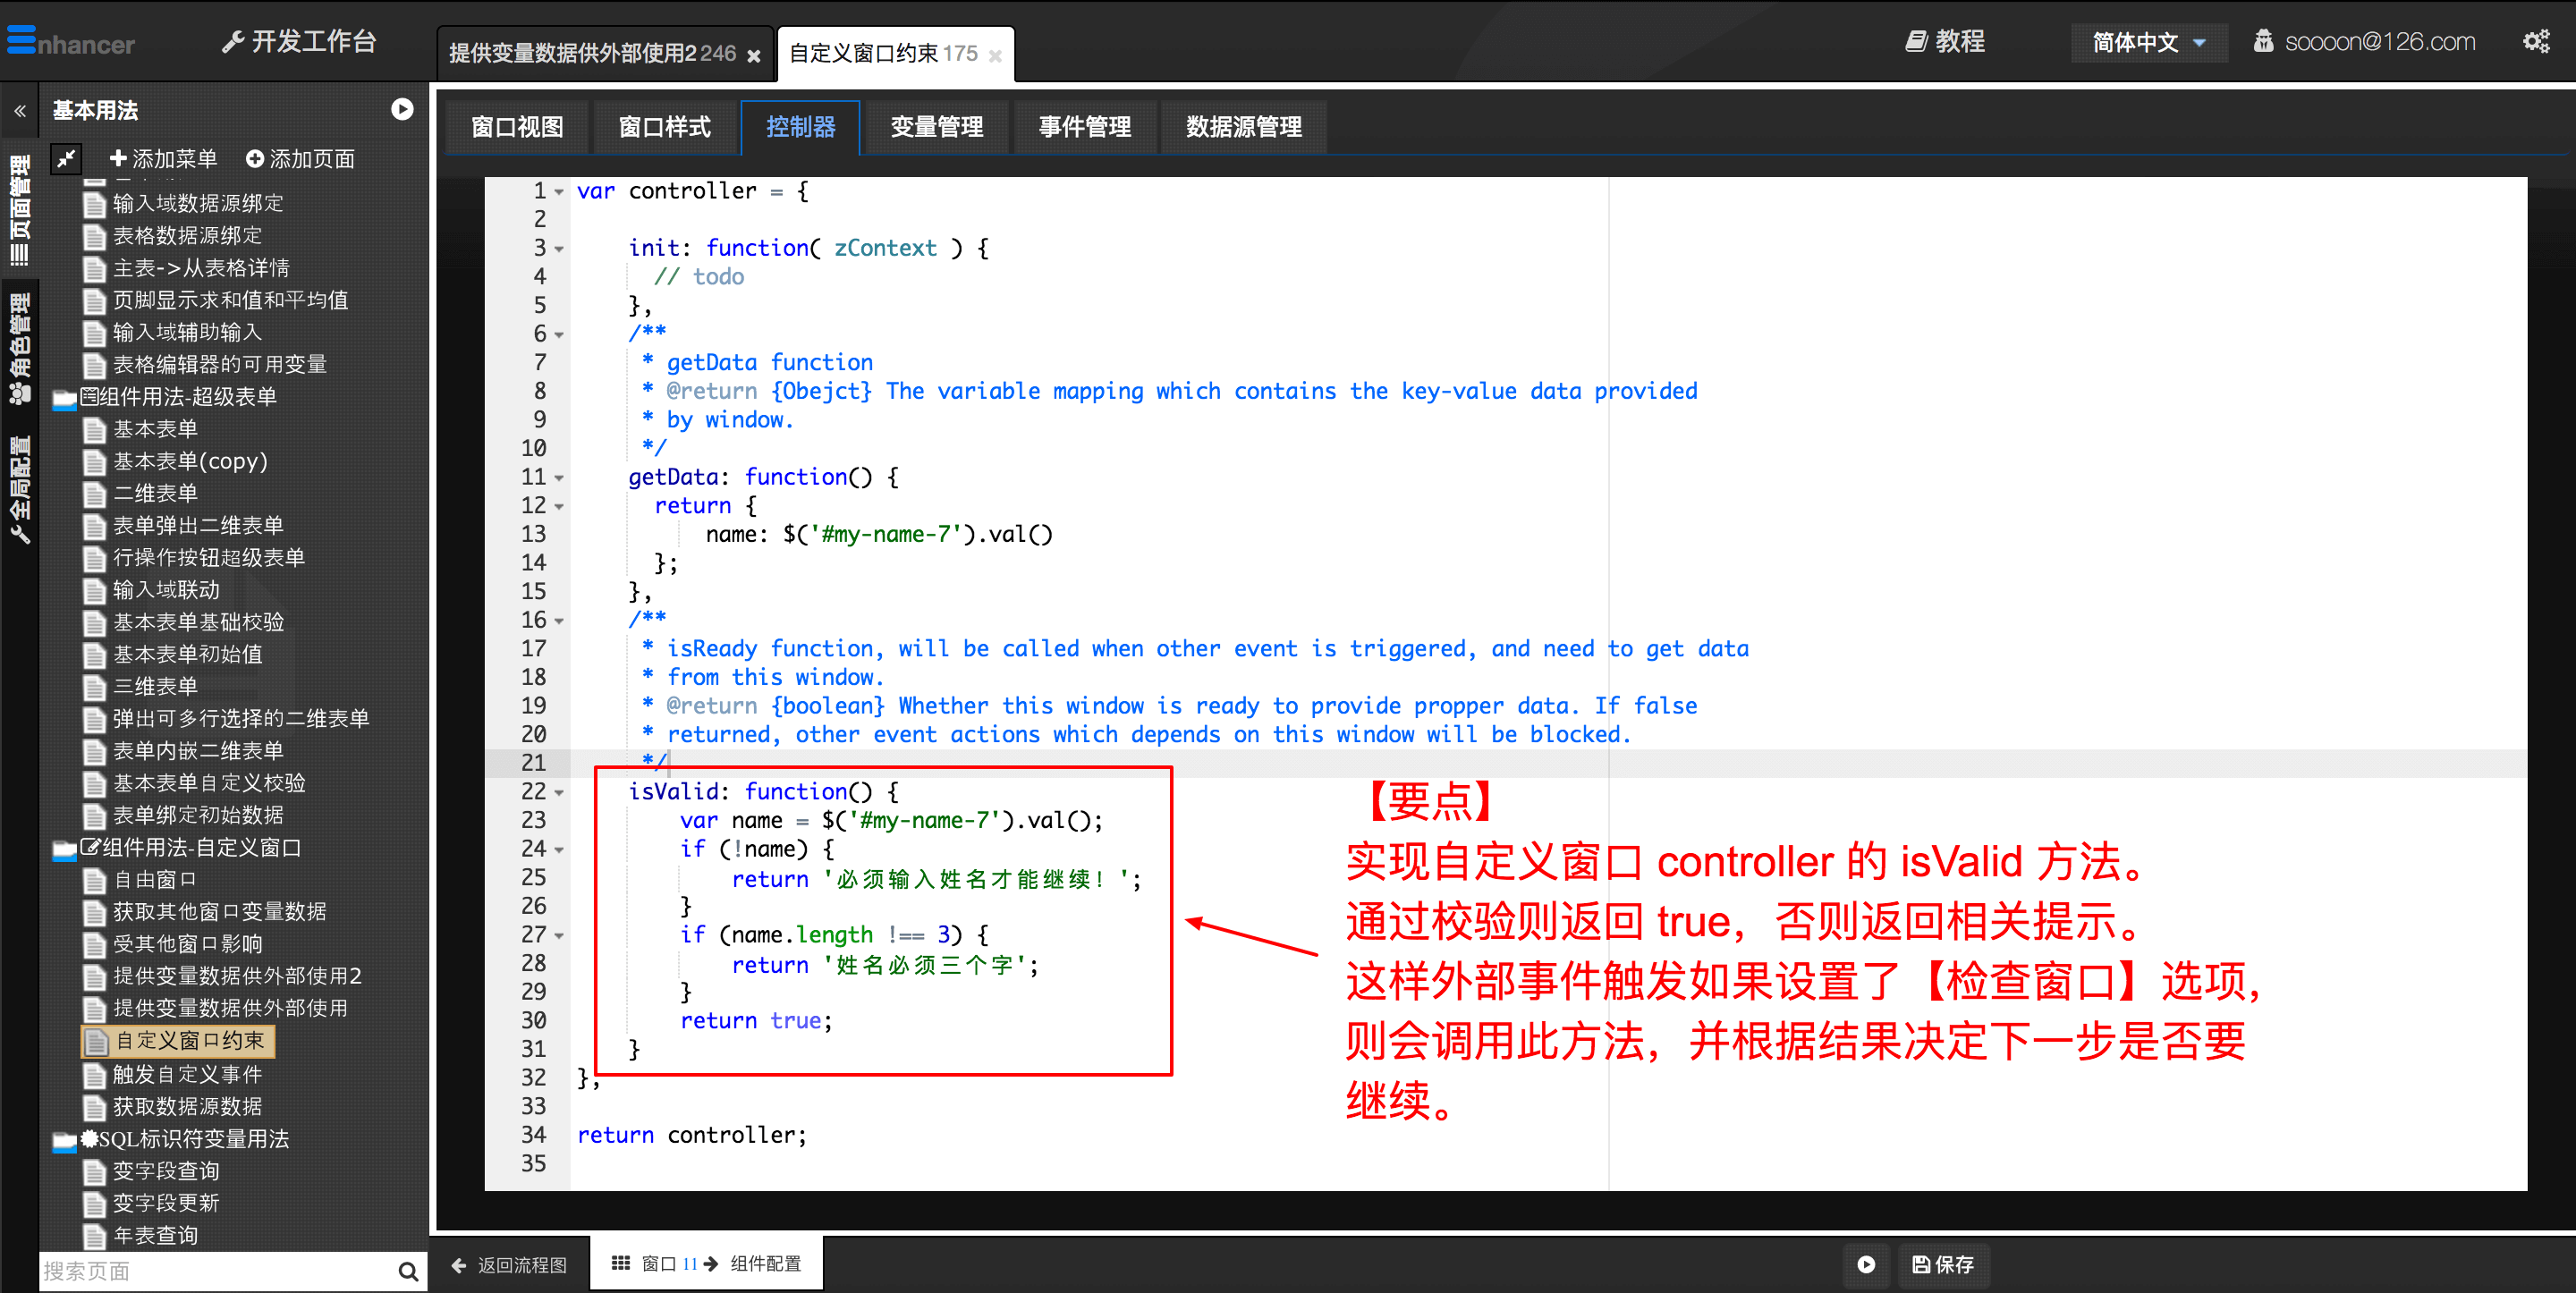Screen dimensions: 2576x1293
Task: Fold code block at line 11
Action: pos(559,478)
